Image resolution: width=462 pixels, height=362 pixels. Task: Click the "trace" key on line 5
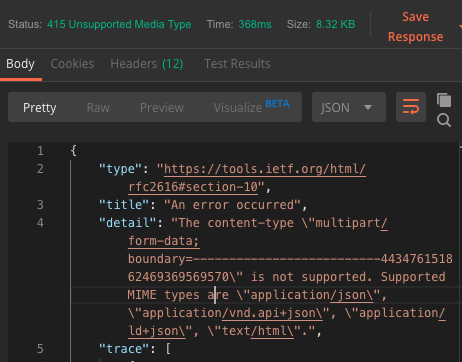point(124,349)
